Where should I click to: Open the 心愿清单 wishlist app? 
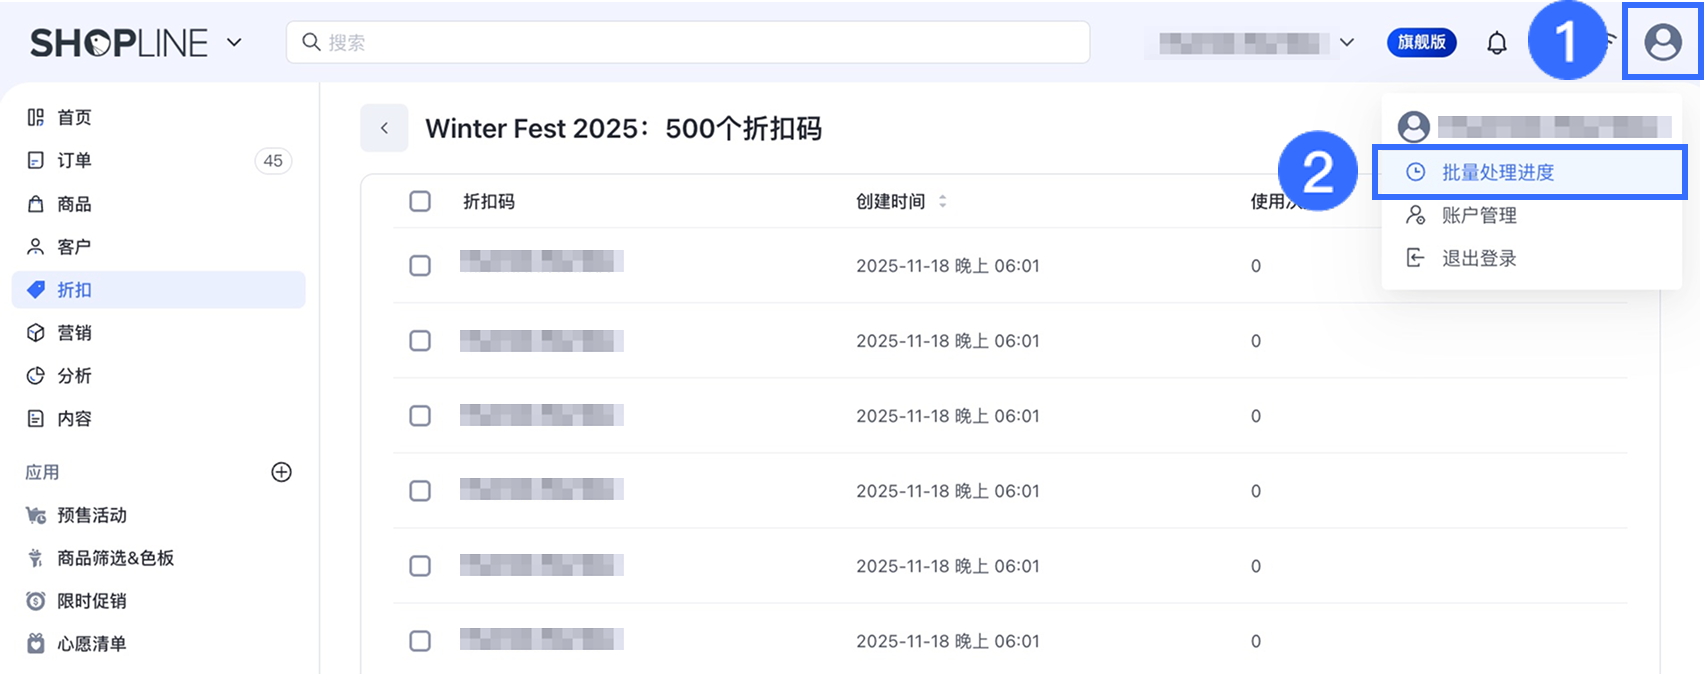(x=91, y=644)
